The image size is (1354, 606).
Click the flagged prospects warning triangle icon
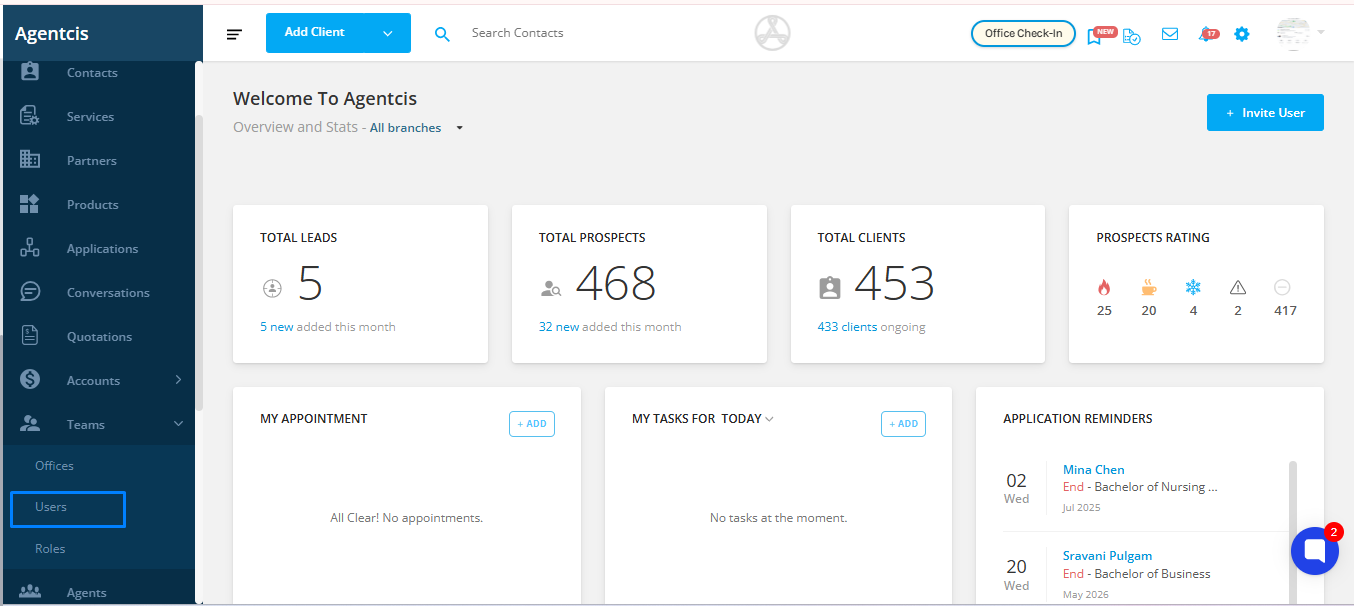pos(1238,288)
